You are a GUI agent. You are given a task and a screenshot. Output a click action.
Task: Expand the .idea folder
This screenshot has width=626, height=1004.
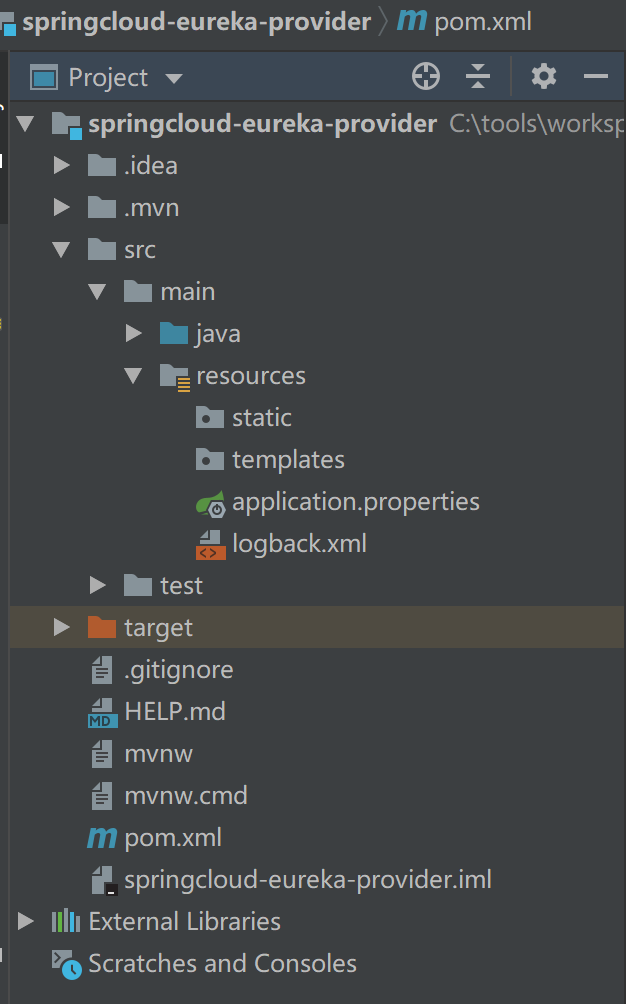click(62, 166)
